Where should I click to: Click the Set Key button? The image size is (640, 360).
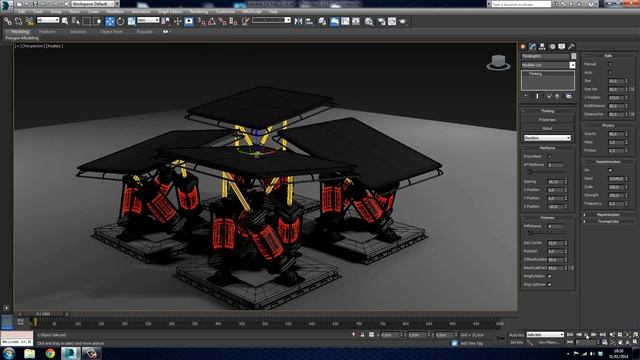tap(517, 342)
